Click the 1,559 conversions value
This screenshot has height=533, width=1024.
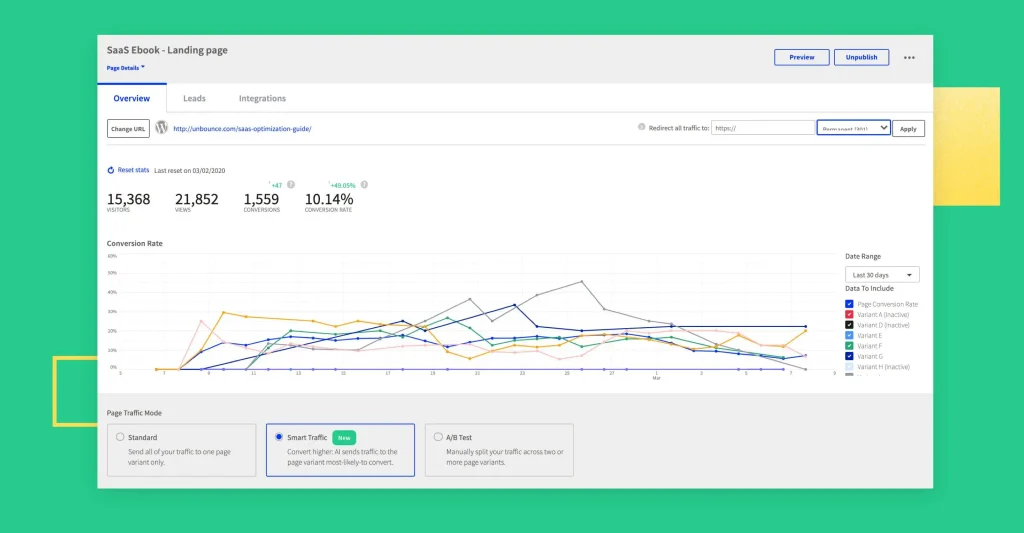pyautogui.click(x=261, y=199)
